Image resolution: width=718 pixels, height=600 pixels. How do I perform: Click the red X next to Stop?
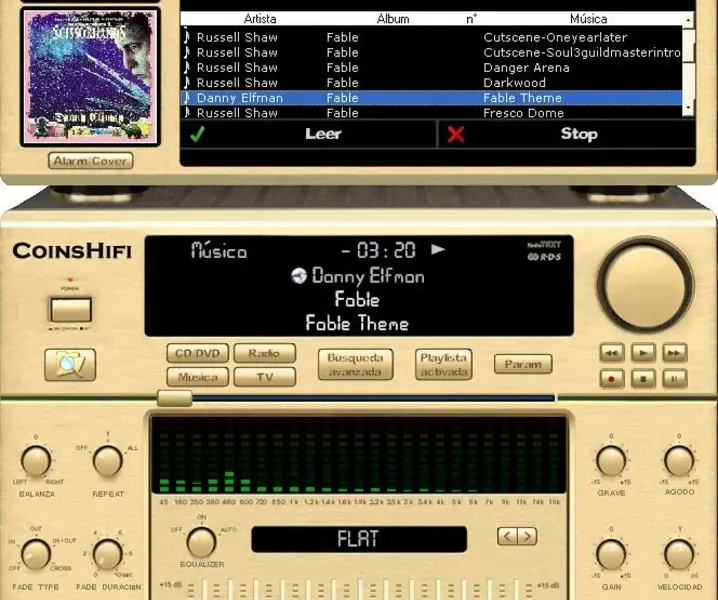456,134
